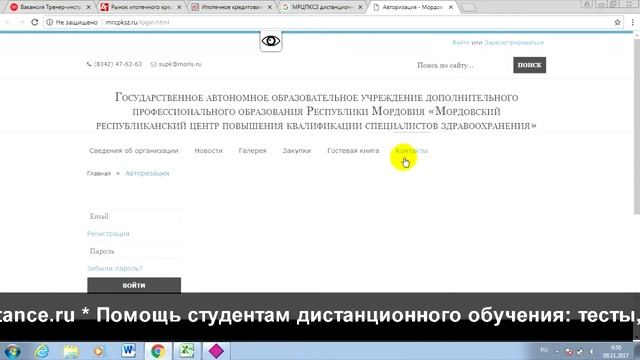Open Новости menu item
The width and height of the screenshot is (640, 360).
209,151
